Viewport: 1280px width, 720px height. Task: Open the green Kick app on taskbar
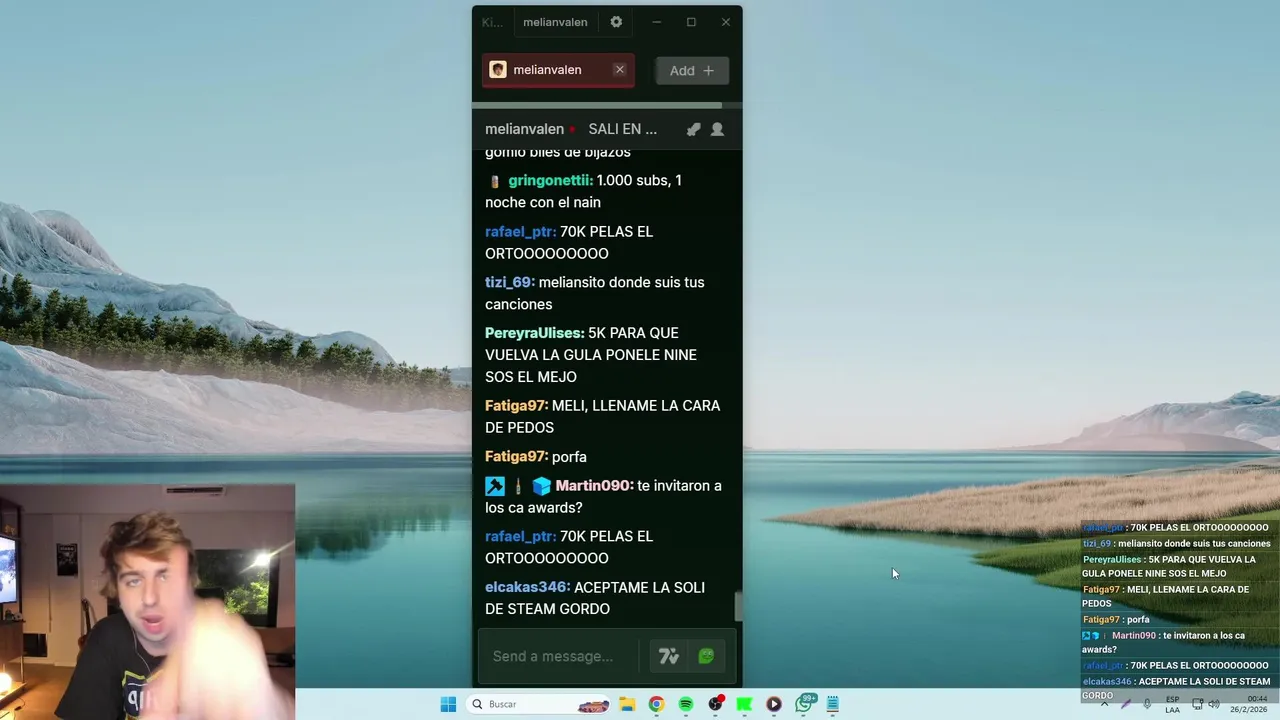[x=744, y=704]
